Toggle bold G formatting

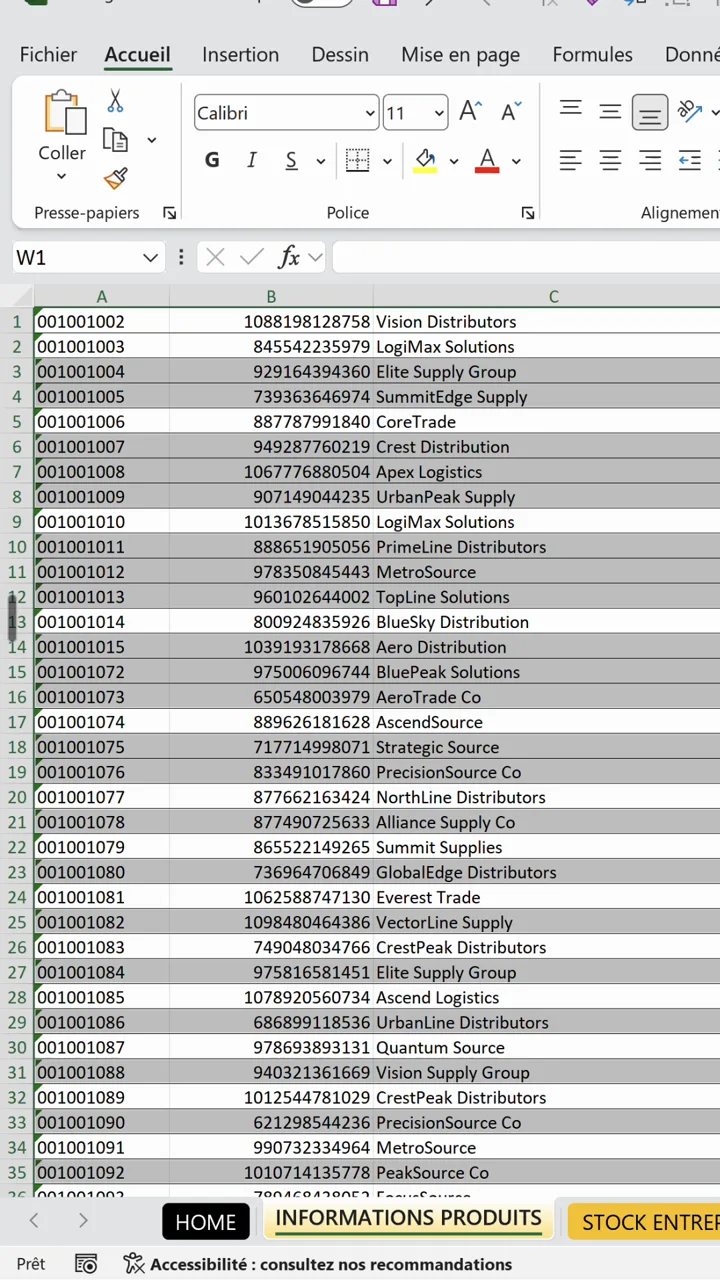tap(212, 160)
